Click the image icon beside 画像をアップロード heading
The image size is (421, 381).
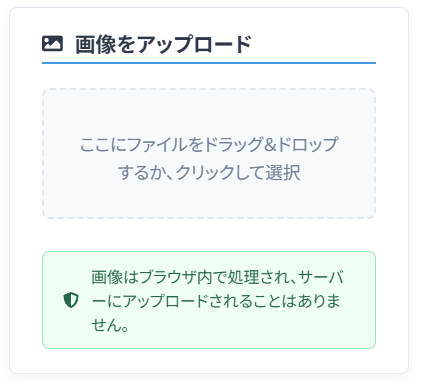coord(52,44)
